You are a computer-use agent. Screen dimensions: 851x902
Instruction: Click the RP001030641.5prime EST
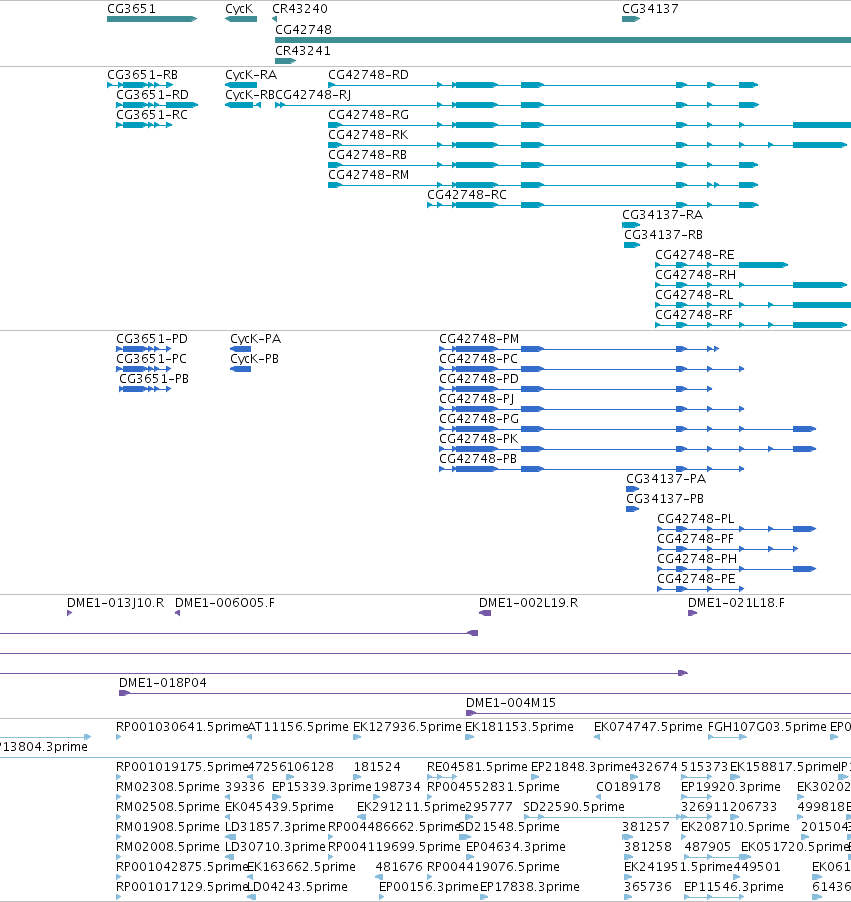pyautogui.click(x=119, y=737)
